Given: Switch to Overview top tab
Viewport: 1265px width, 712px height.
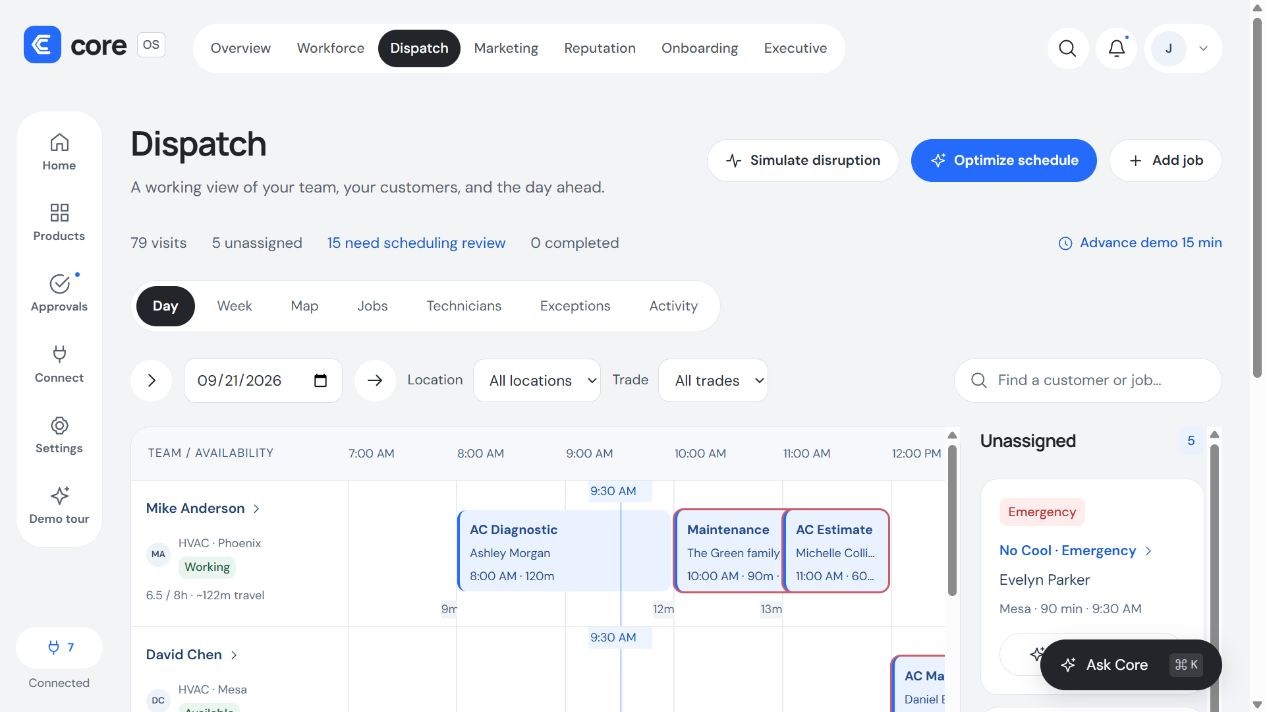Looking at the screenshot, I should click(240, 48).
